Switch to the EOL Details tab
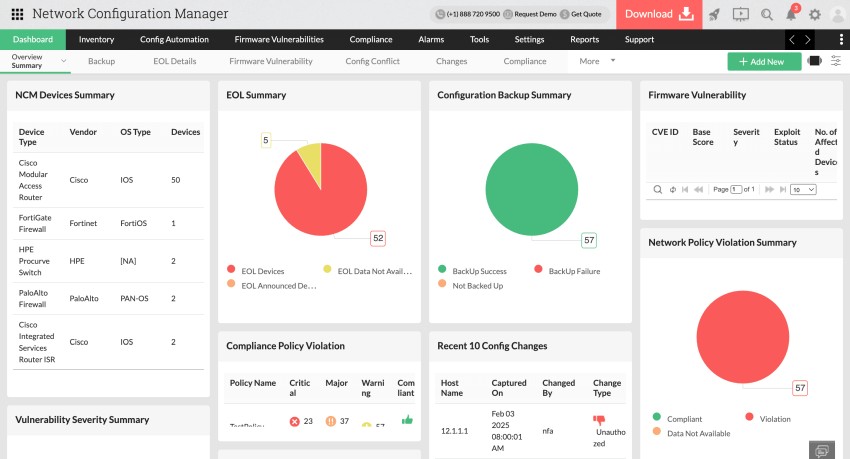Viewport: 850px width, 459px height. click(x=175, y=61)
